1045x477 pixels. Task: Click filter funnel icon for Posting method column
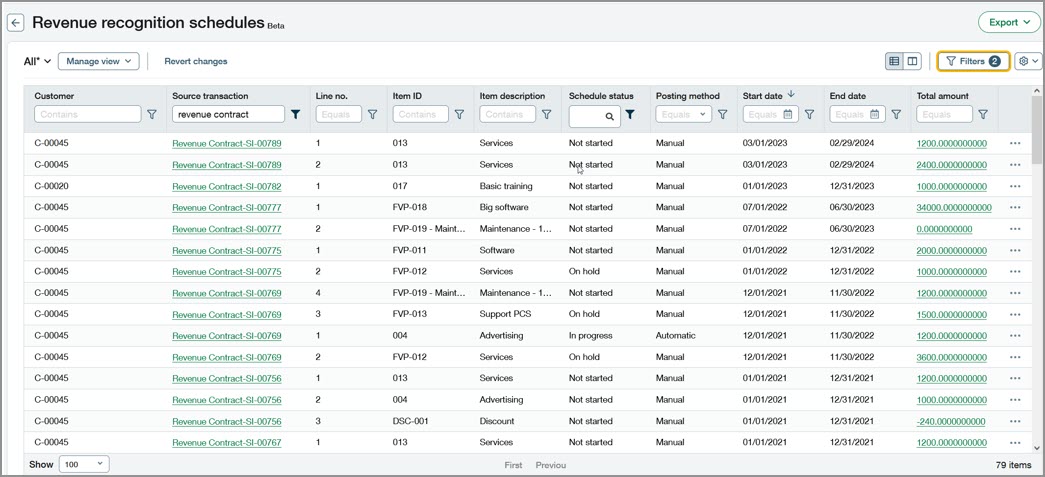(722, 115)
